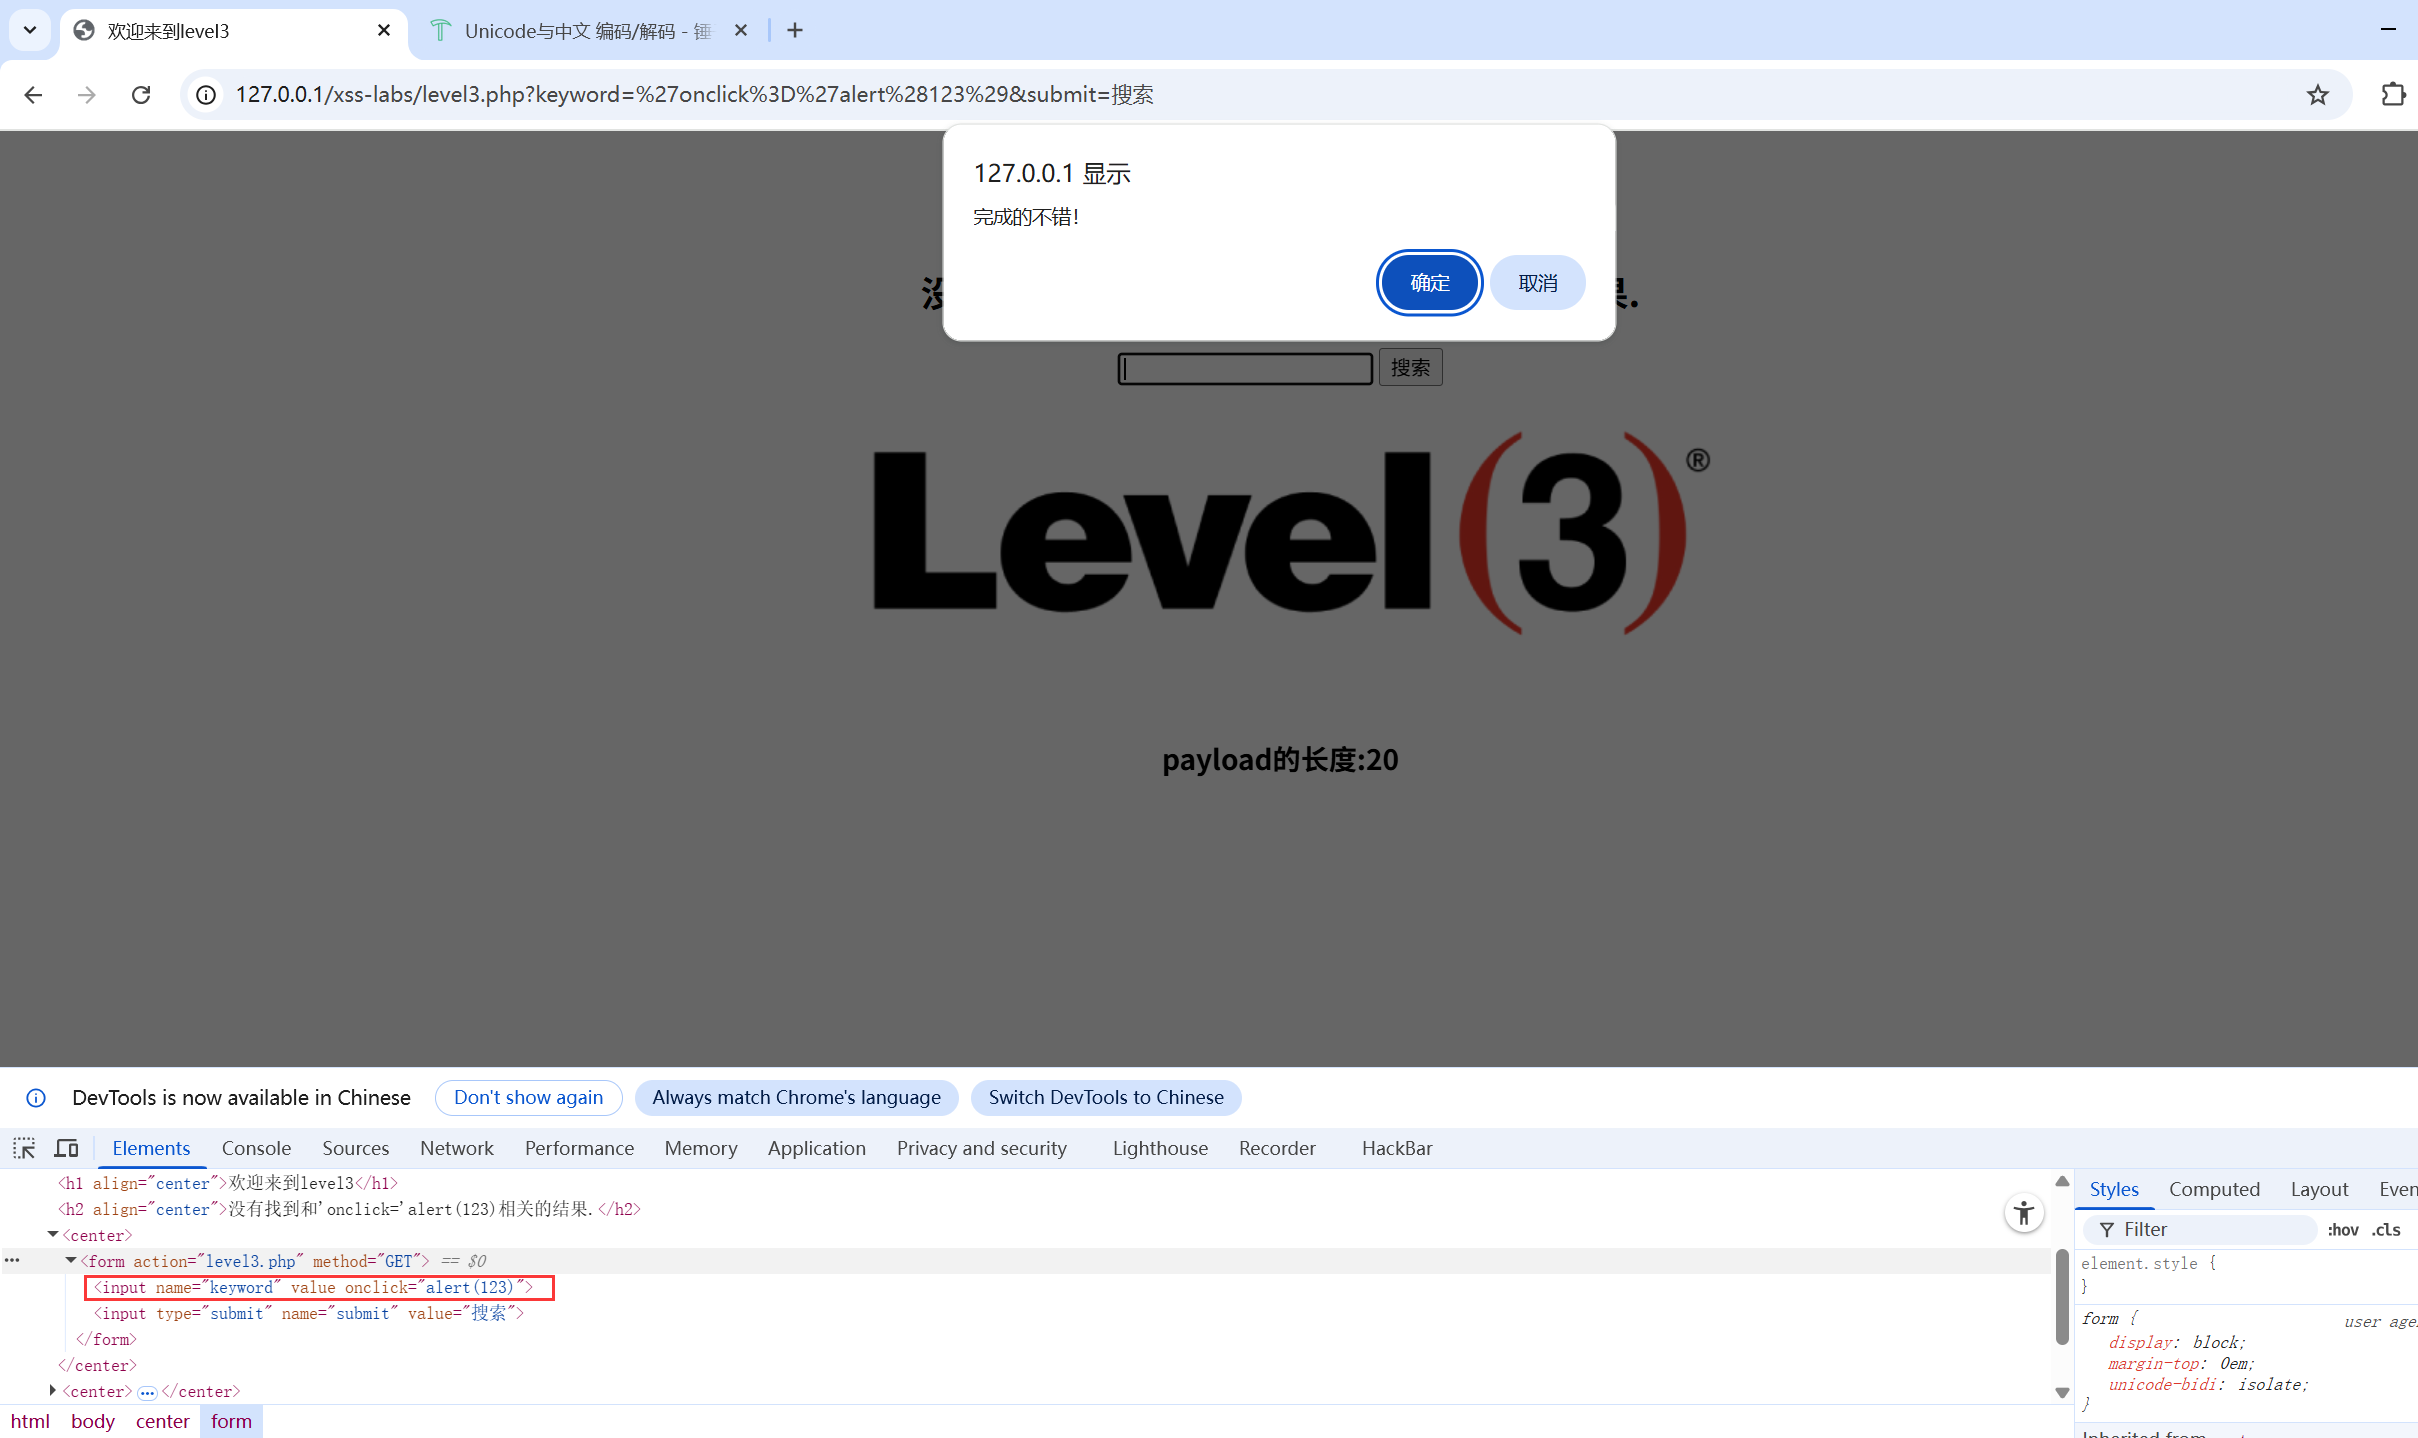2418x1438 pixels.
Task: Click Switch DevTools to Chinese button
Action: (x=1105, y=1097)
